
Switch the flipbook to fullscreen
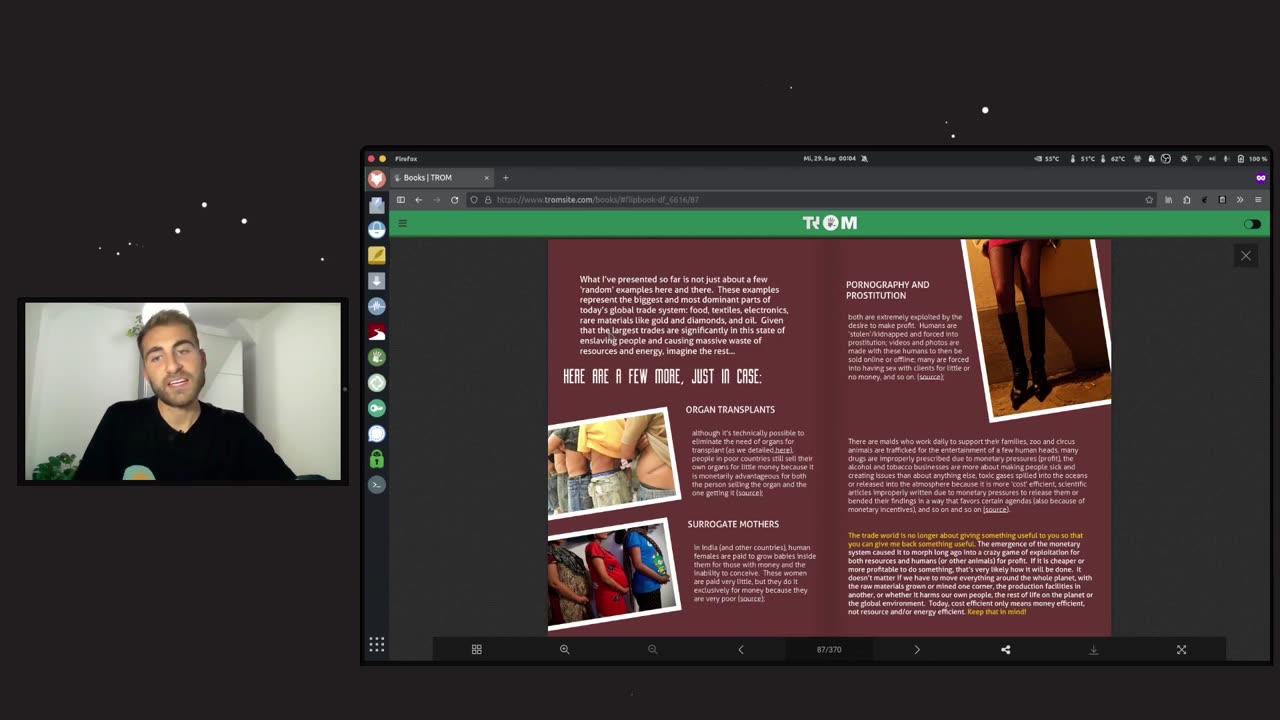coord(1181,650)
